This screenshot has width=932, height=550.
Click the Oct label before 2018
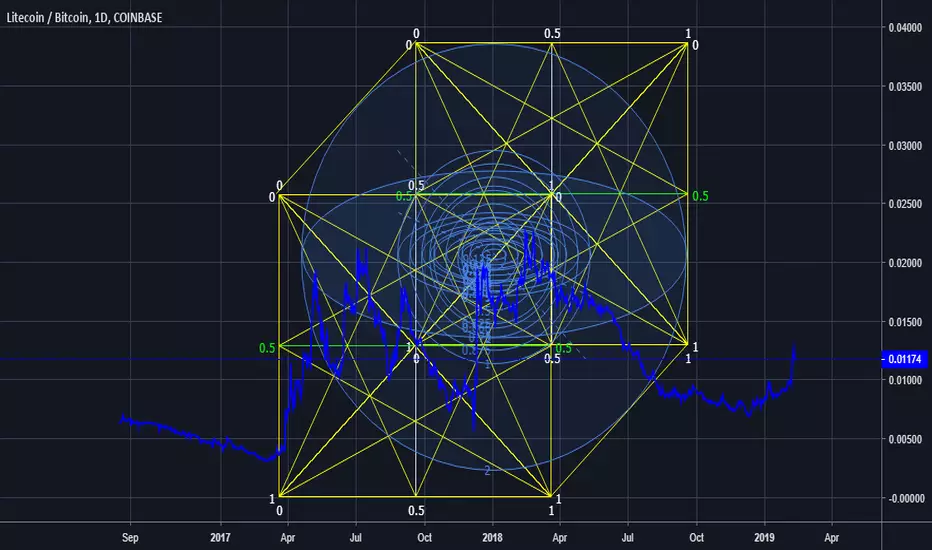pyautogui.click(x=424, y=538)
